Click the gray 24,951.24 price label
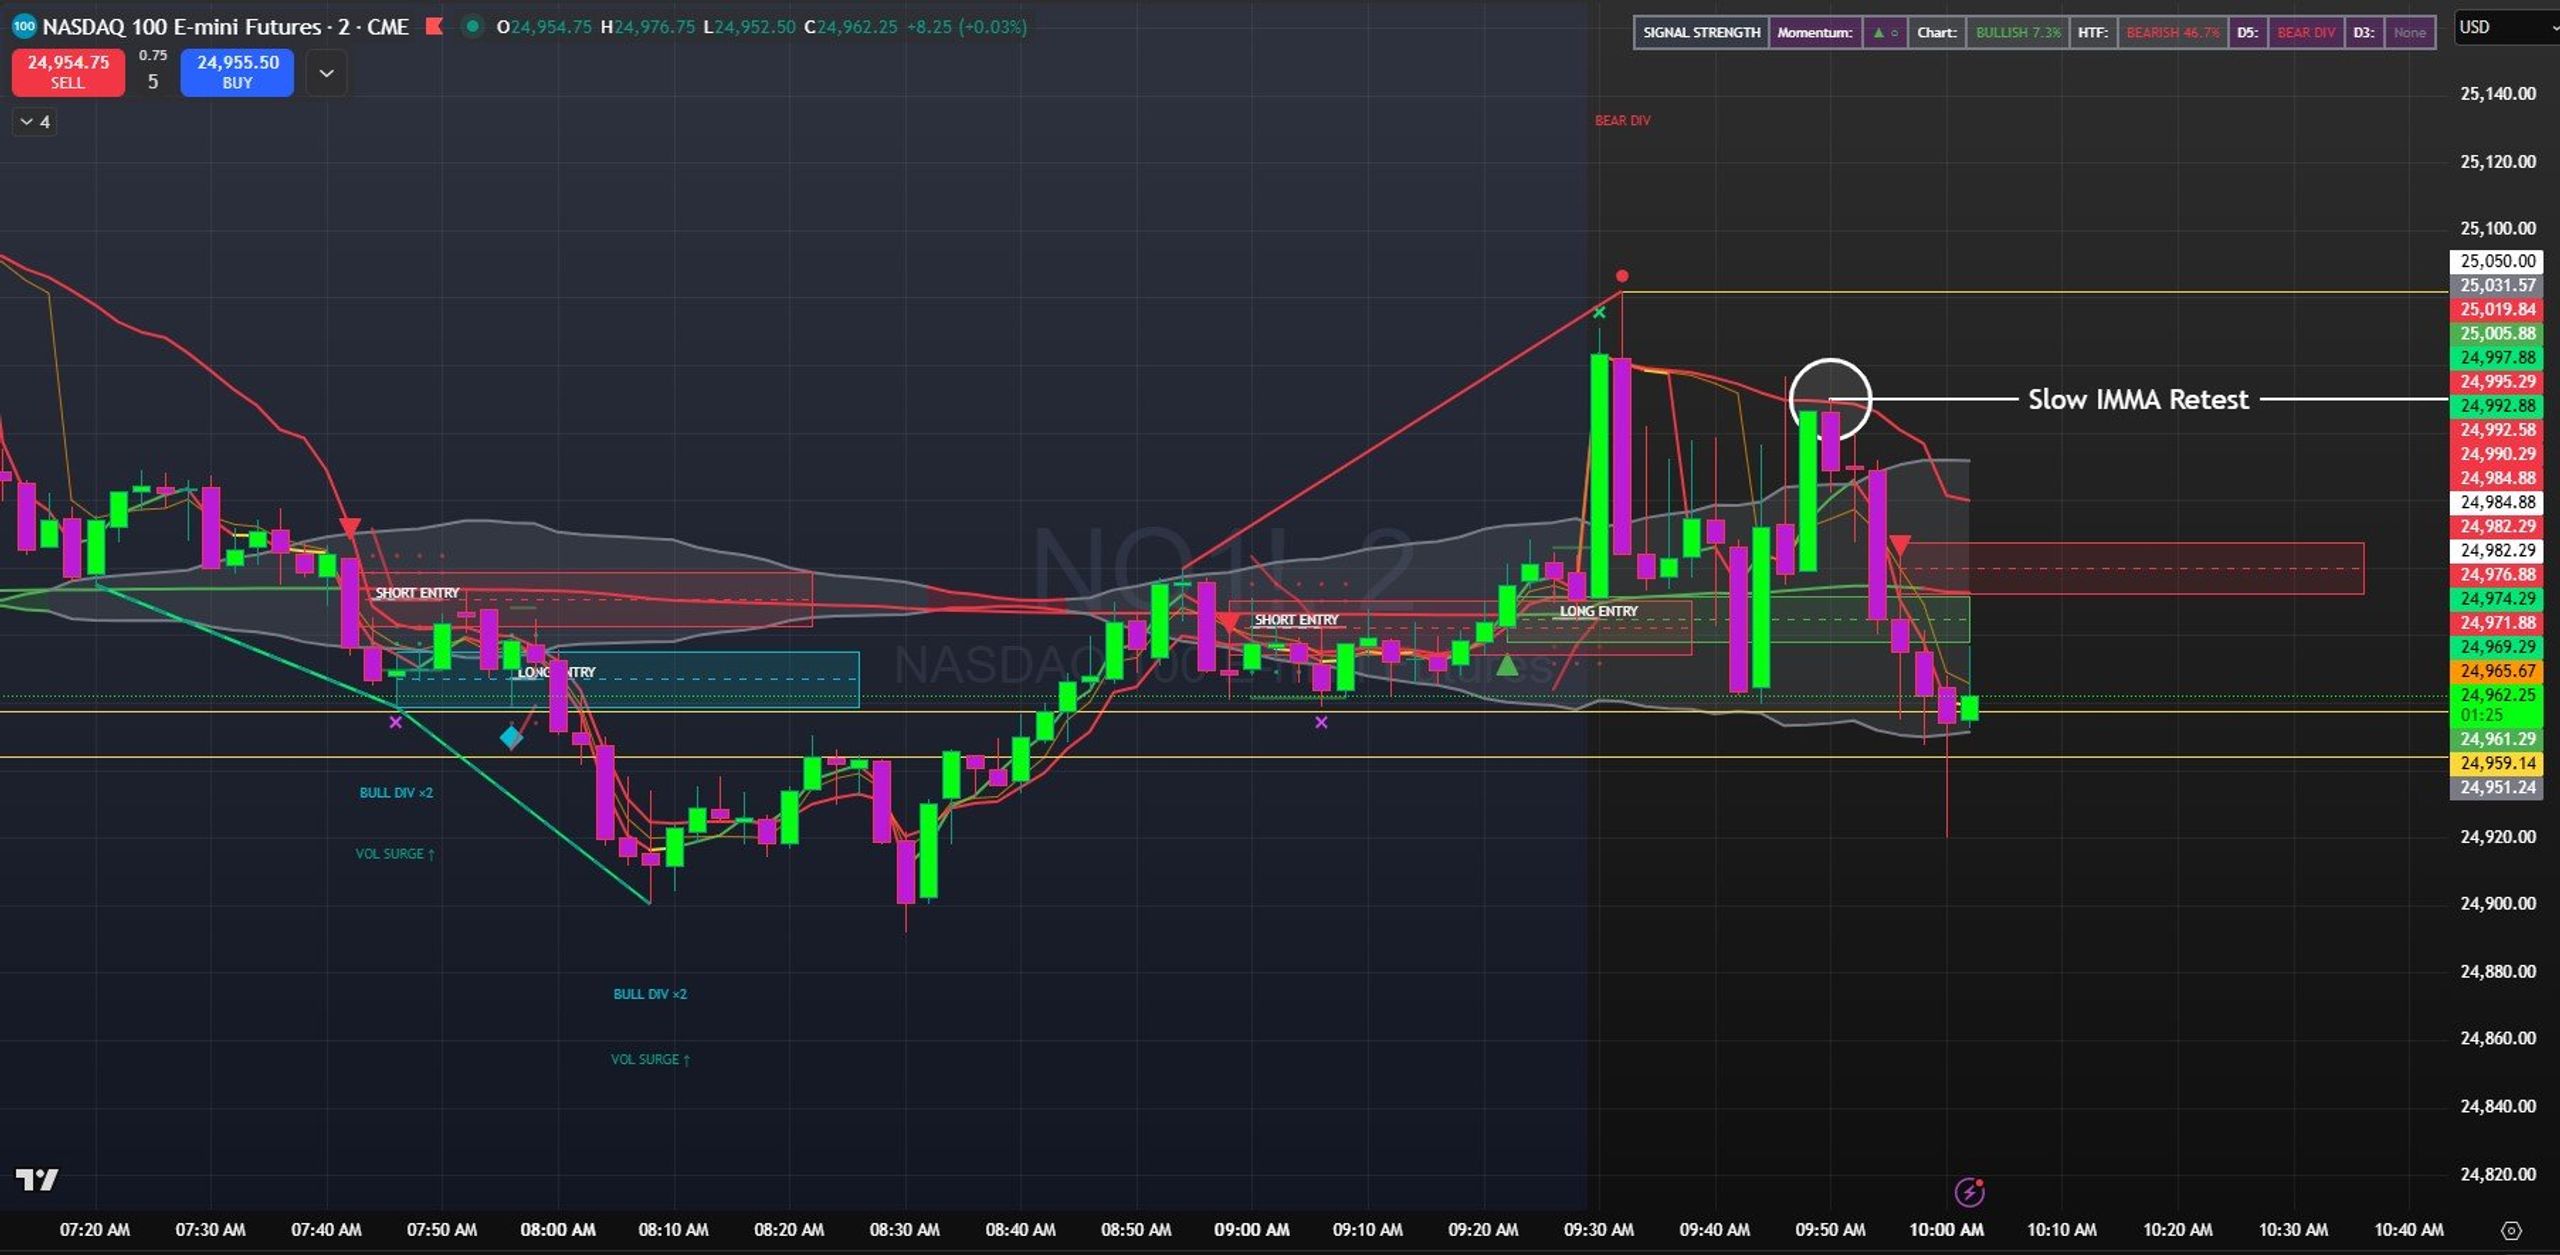This screenshot has width=2560, height=1255. 2498,787
